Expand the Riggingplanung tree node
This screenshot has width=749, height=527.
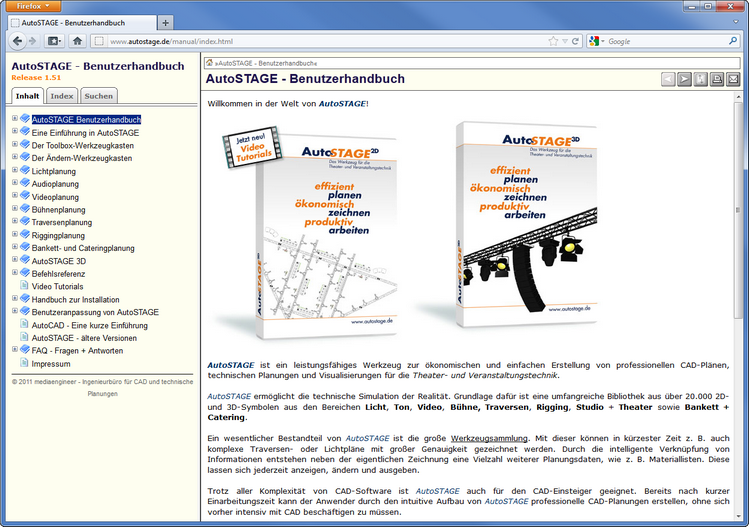click(x=15, y=235)
